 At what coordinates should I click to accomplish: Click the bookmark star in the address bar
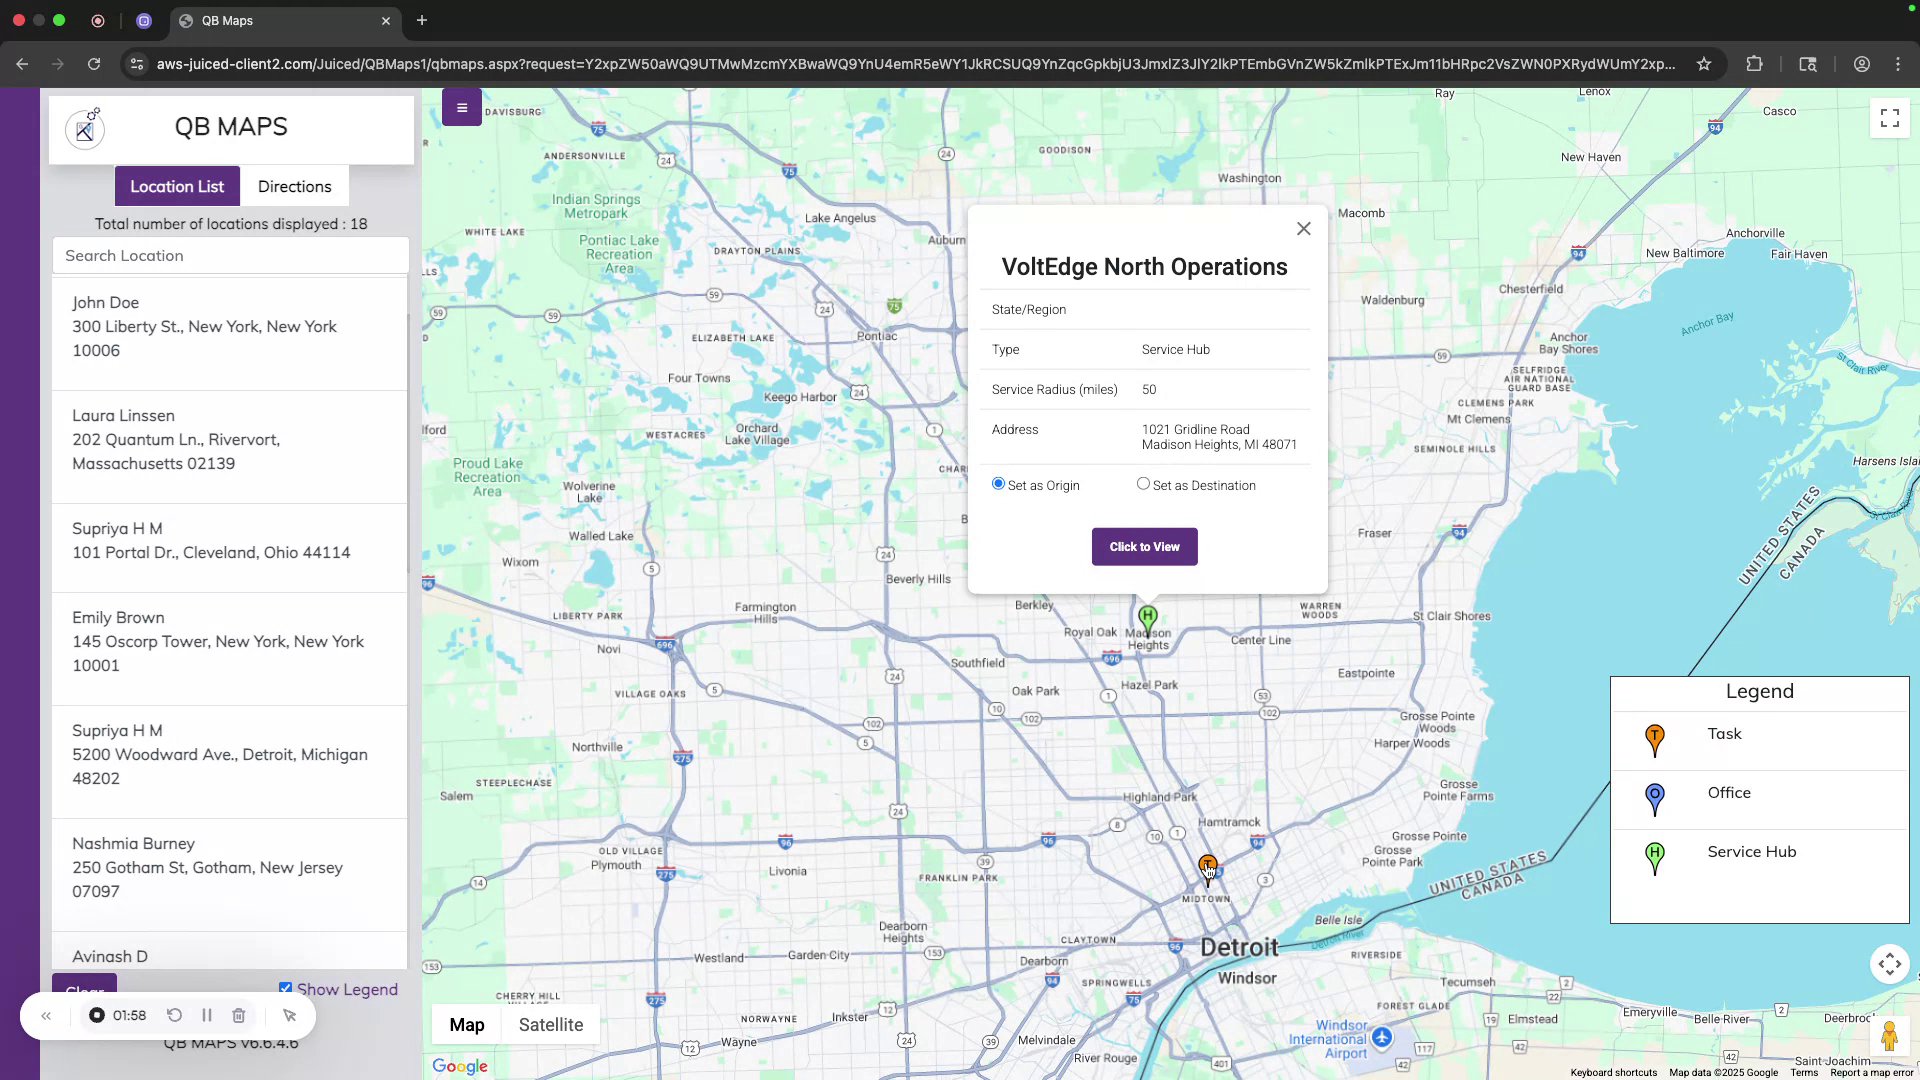pos(1703,63)
